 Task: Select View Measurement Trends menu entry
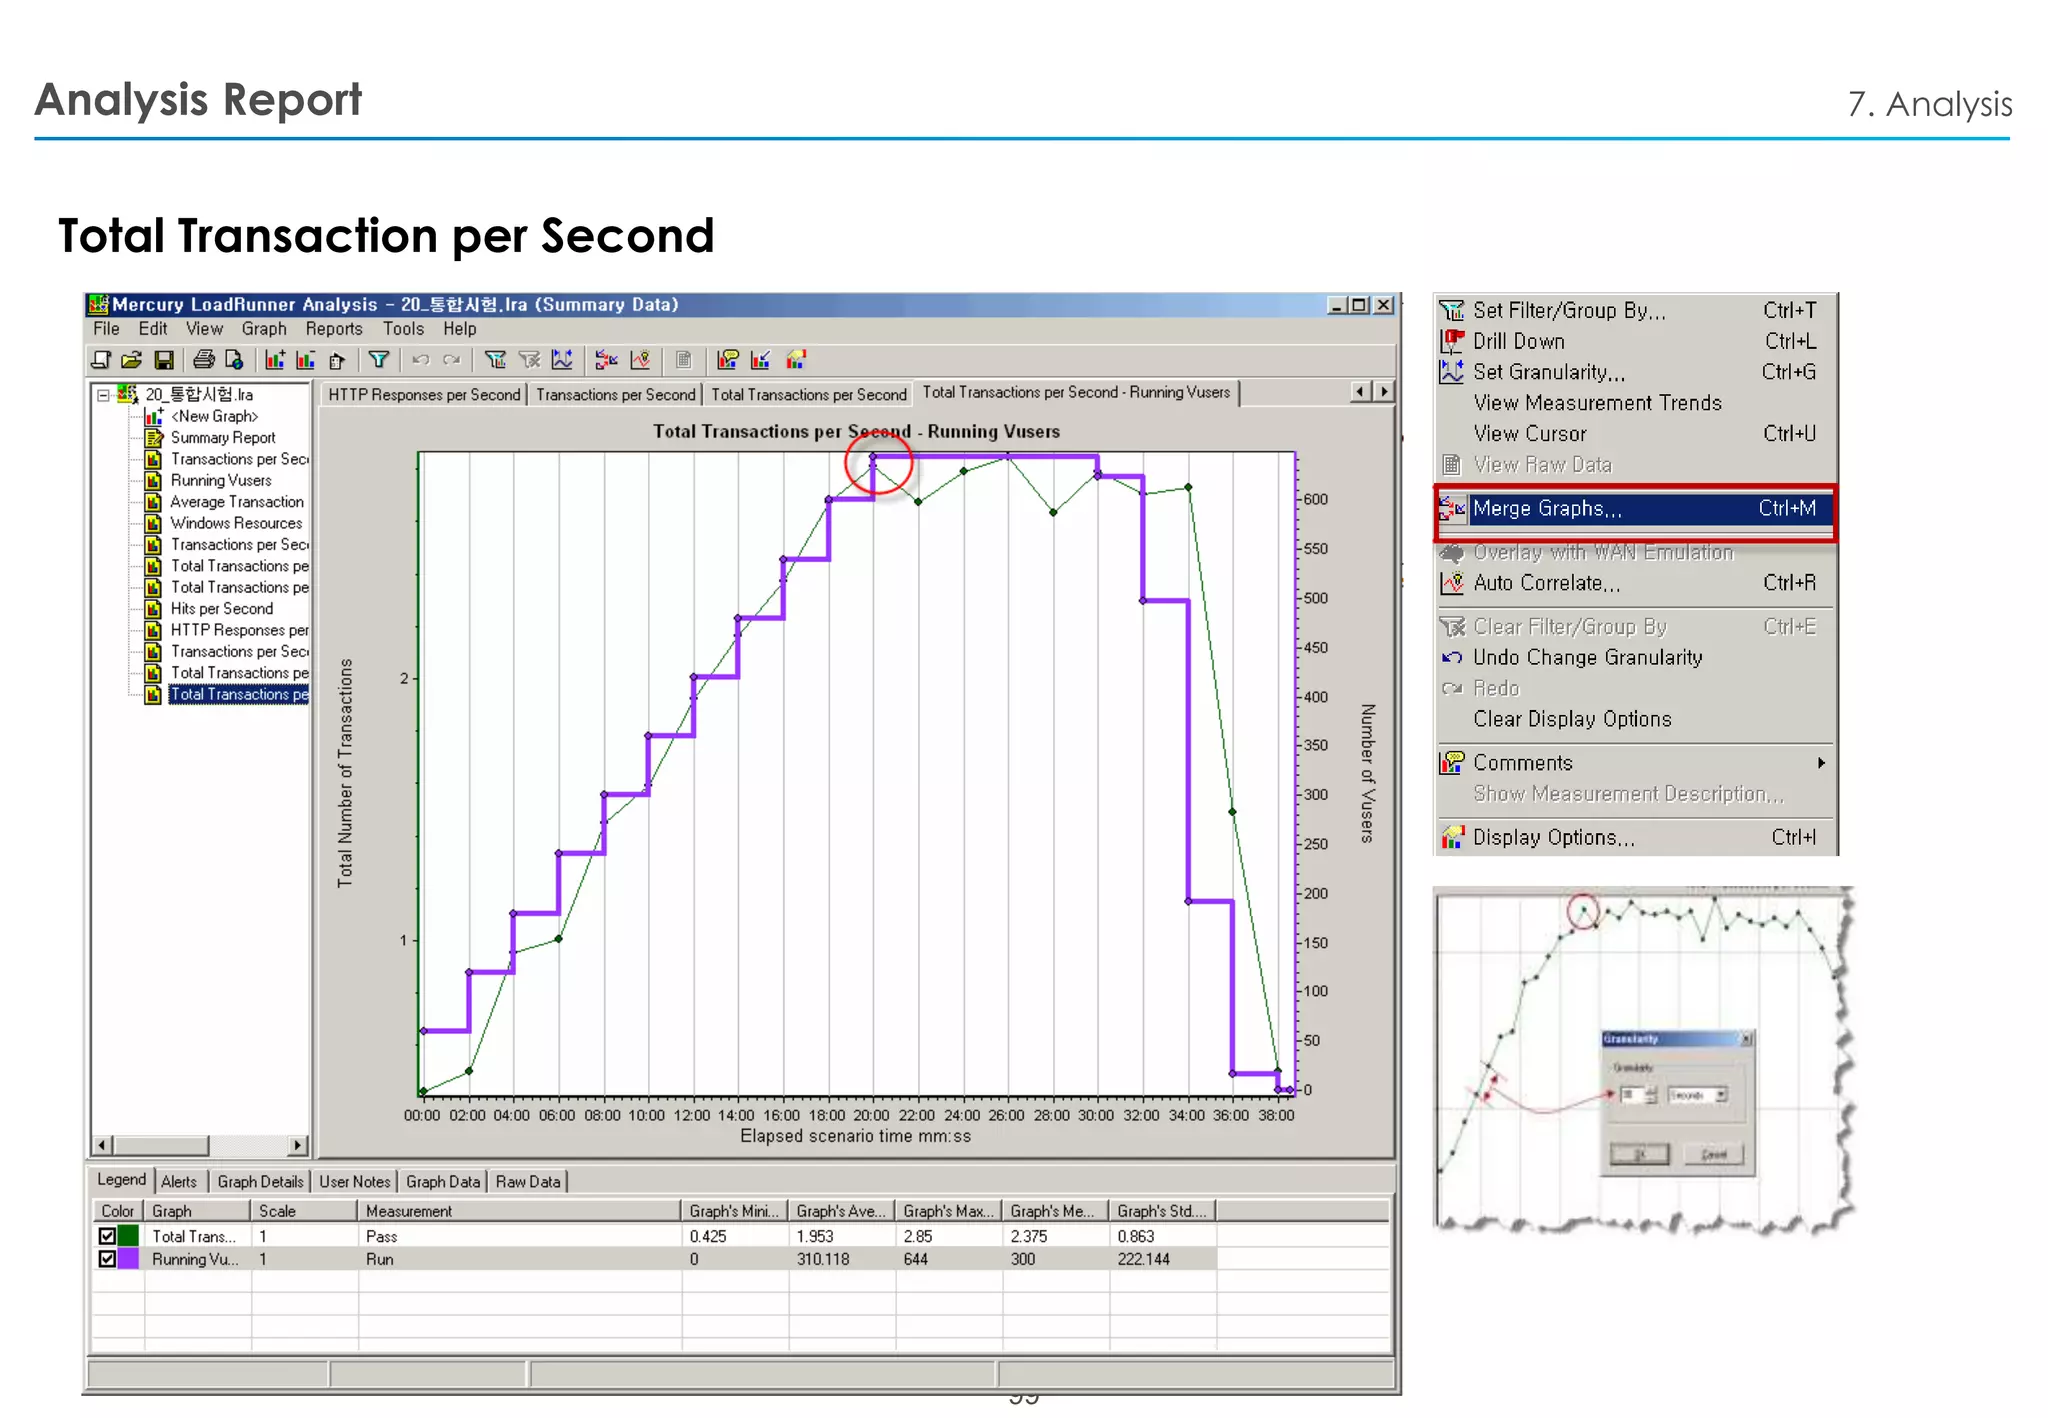[1636, 403]
